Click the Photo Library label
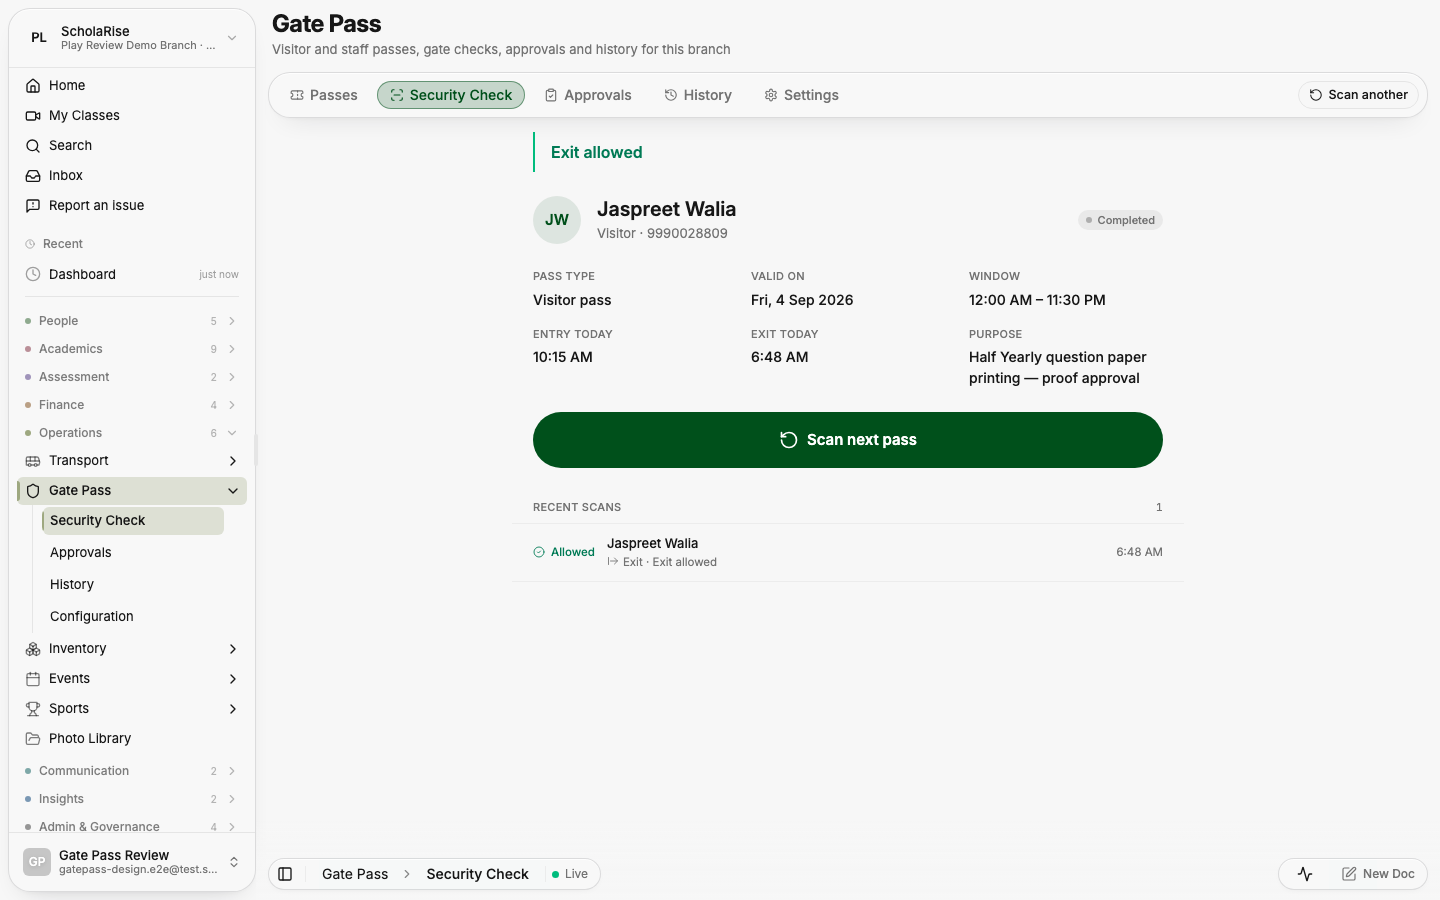The height and width of the screenshot is (900, 1440). [90, 739]
